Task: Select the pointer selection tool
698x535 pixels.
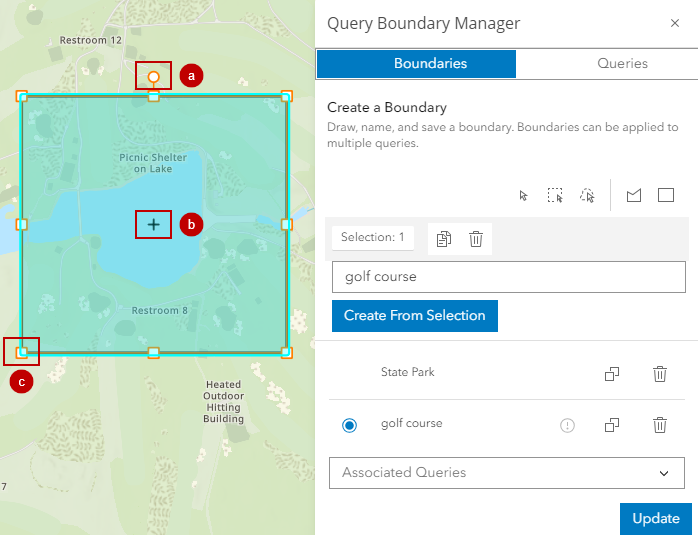Action: click(x=524, y=195)
